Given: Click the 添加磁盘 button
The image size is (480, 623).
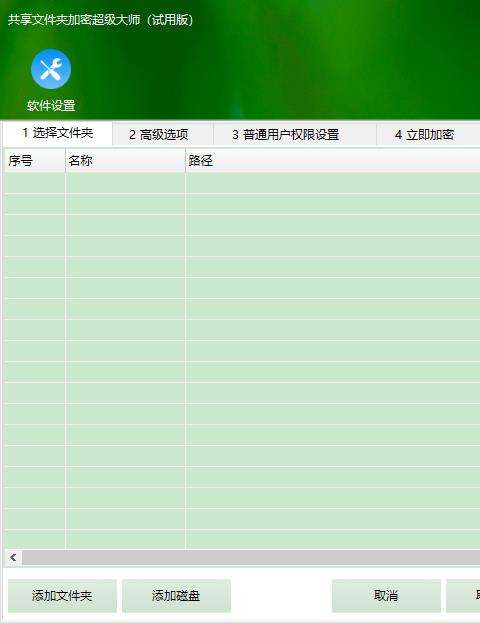Looking at the screenshot, I should (176, 596).
